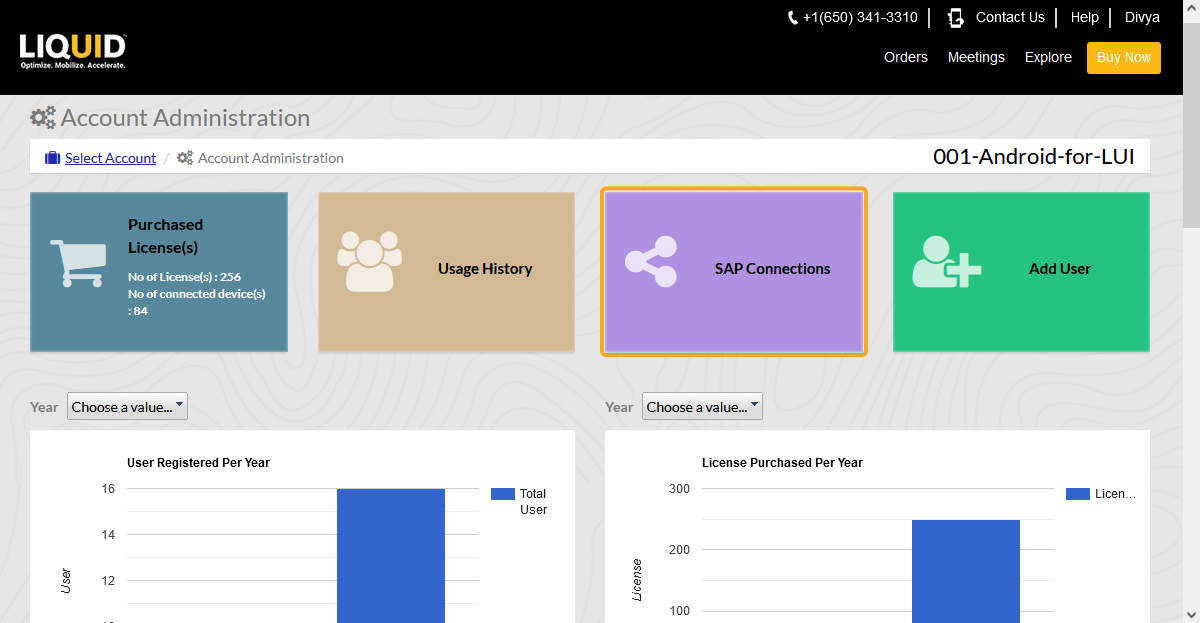The image size is (1200, 623).
Task: Click the scrollbar up arrow
Action: pyautogui.click(x=1191, y=8)
